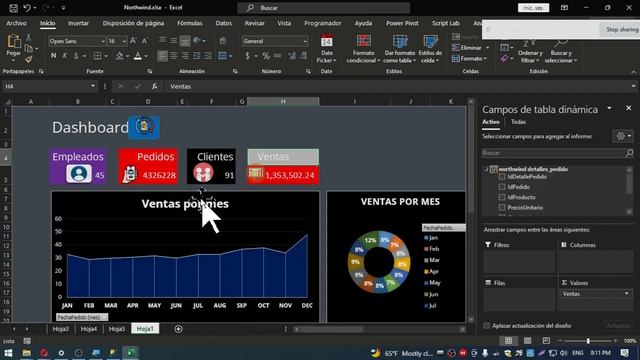Check the IdPedido field
Image resolution: width=640 pixels, height=360 pixels.
pyautogui.click(x=502, y=187)
